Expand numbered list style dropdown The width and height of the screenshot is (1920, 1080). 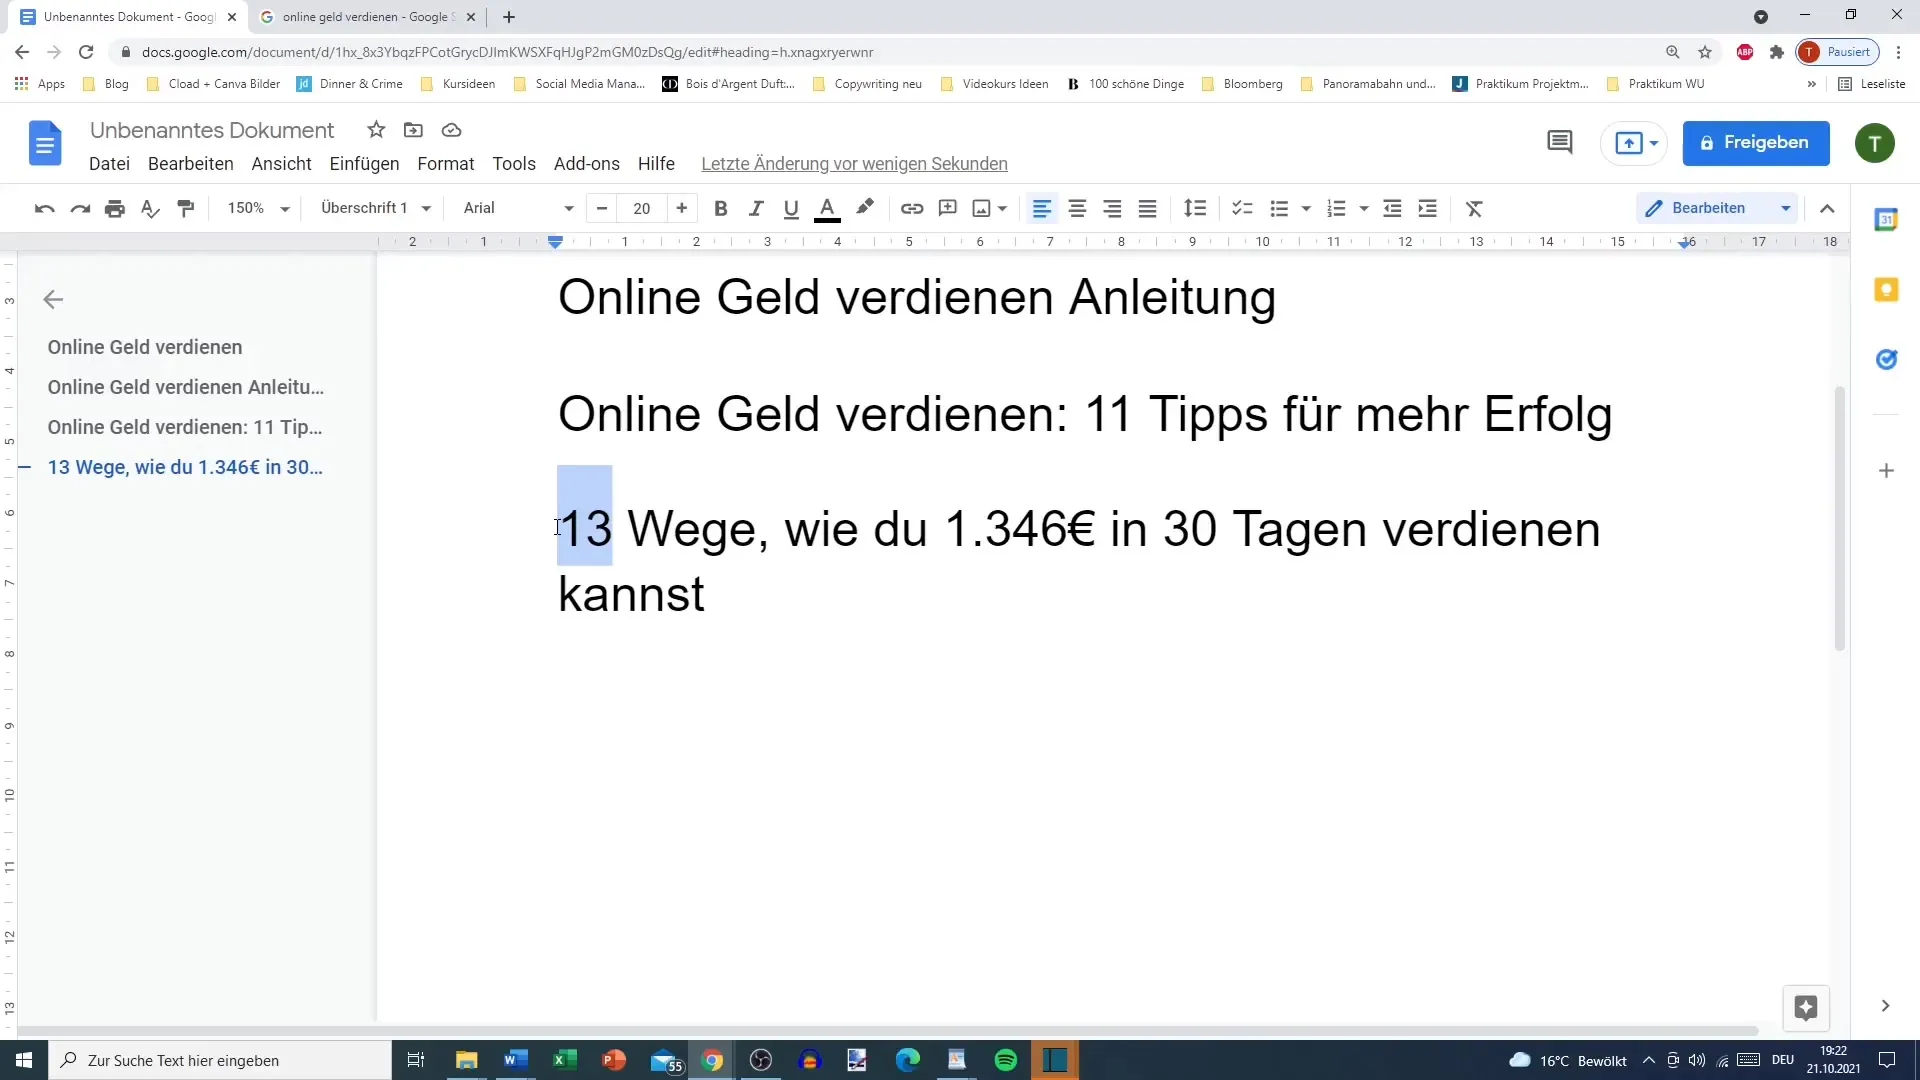click(x=1364, y=208)
